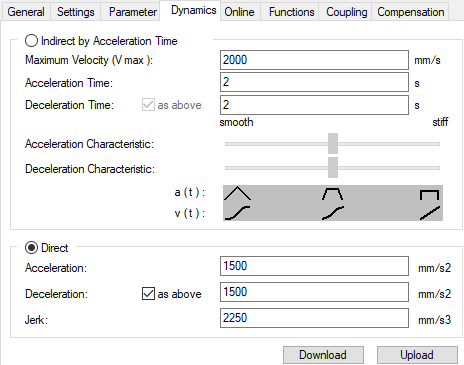Screen dimensions: 464x365
Task: Toggle 'as above' checkbox for Deceleration Time
Action: [148, 105]
